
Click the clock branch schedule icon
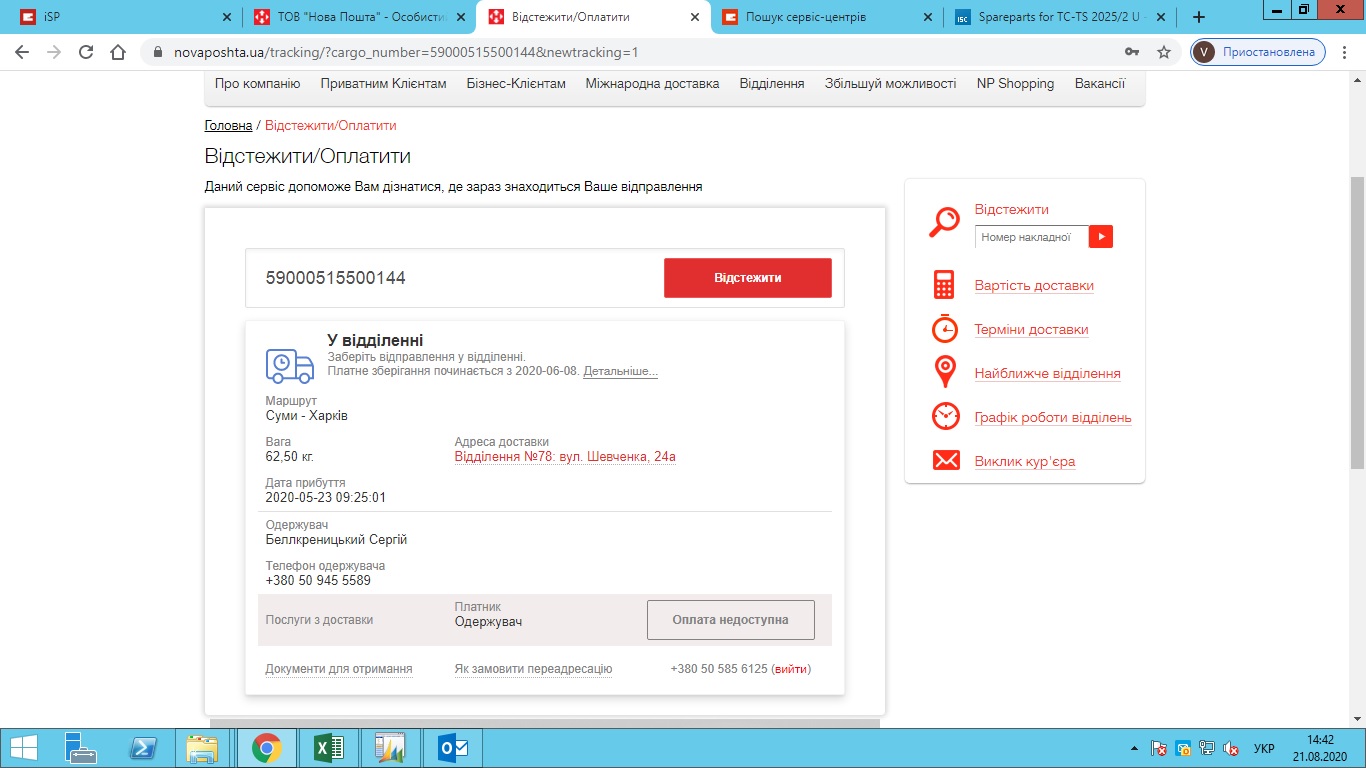(945, 416)
